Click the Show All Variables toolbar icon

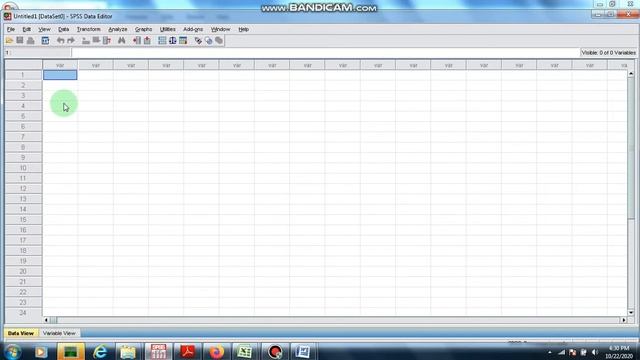coord(219,40)
